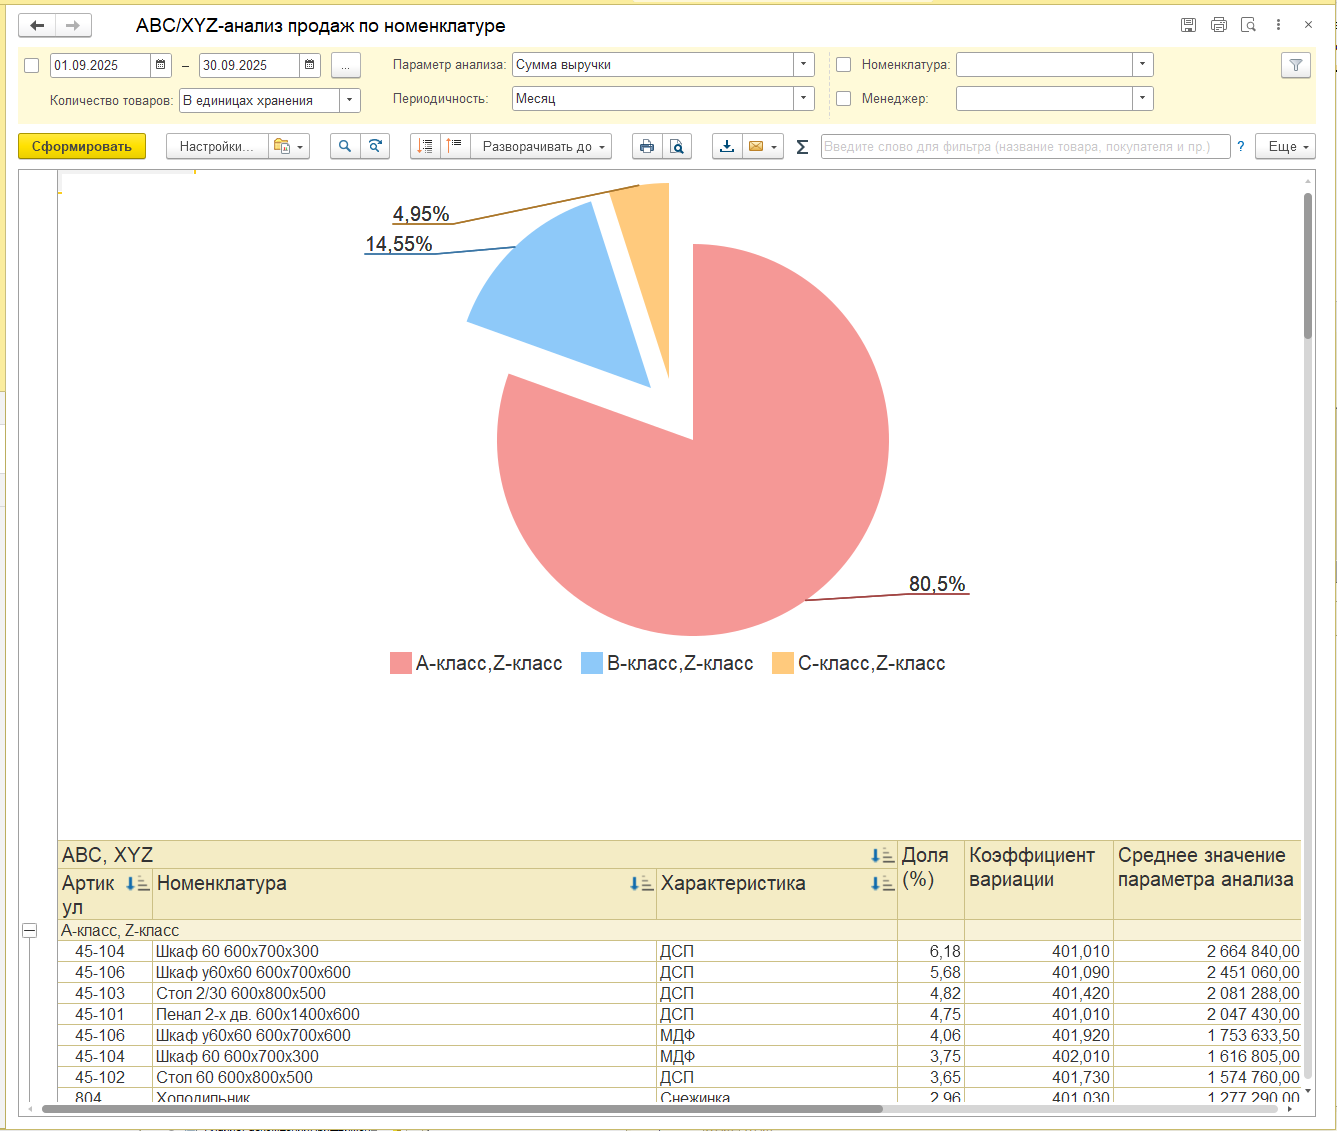Click the back arrow navigation button
The height and width of the screenshot is (1131, 1337).
[37, 25]
